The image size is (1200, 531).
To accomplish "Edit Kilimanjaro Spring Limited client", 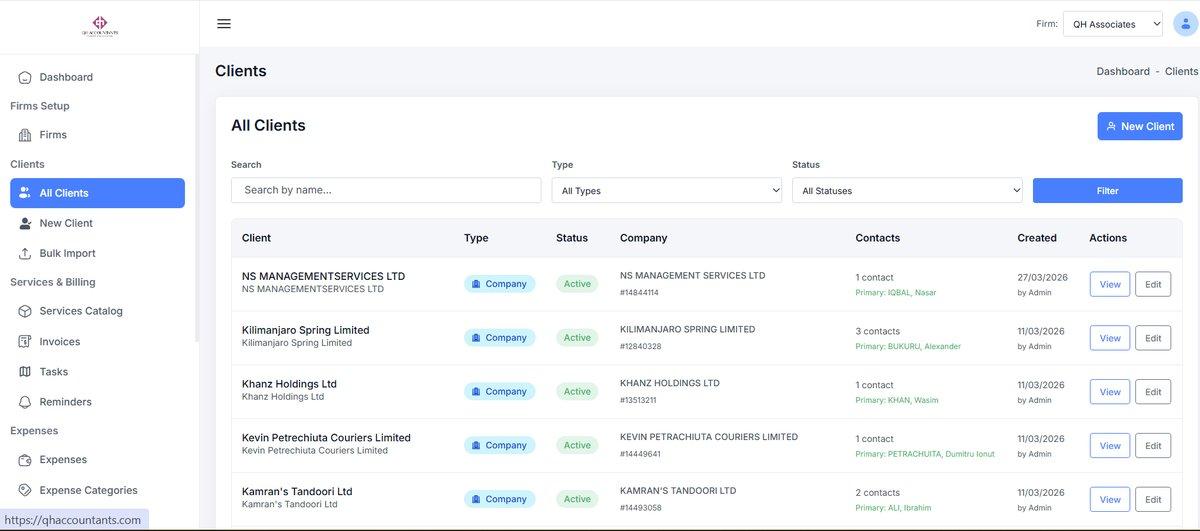I will (x=1153, y=338).
